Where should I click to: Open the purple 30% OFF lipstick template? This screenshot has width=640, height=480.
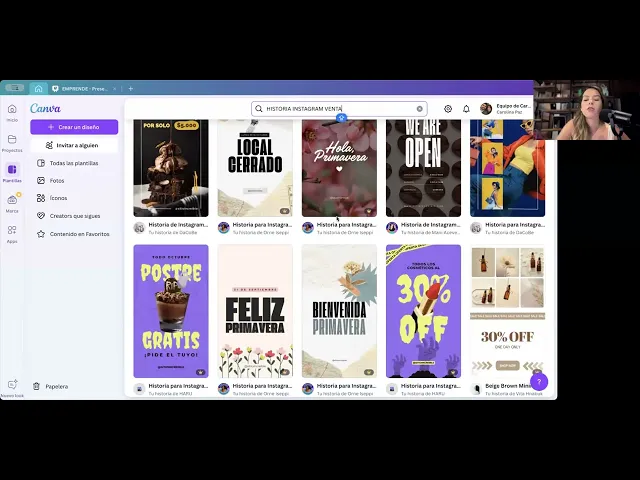point(423,311)
